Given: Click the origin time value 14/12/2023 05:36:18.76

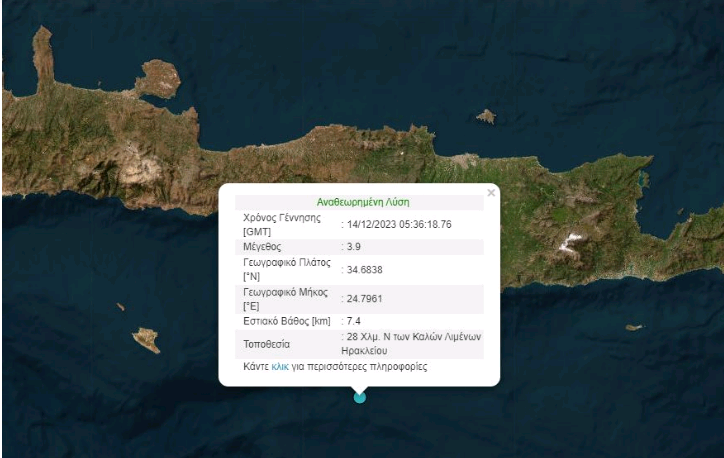Looking at the screenshot, I should coord(399,224).
